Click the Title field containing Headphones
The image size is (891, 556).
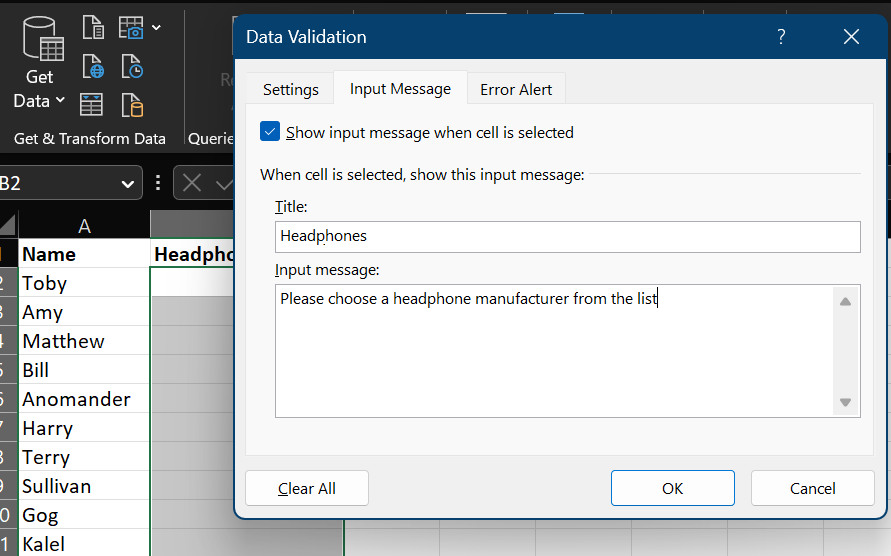point(568,236)
